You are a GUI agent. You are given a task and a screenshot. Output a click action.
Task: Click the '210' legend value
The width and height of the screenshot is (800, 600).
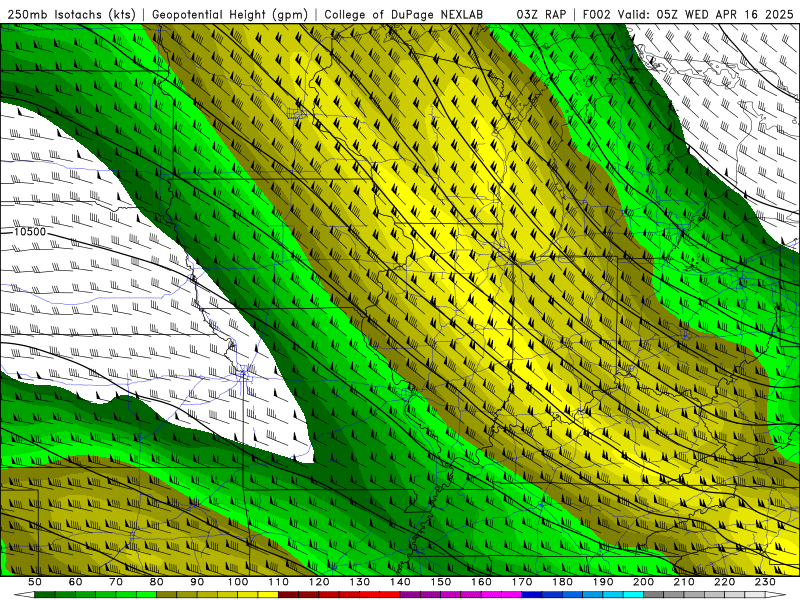click(x=684, y=582)
